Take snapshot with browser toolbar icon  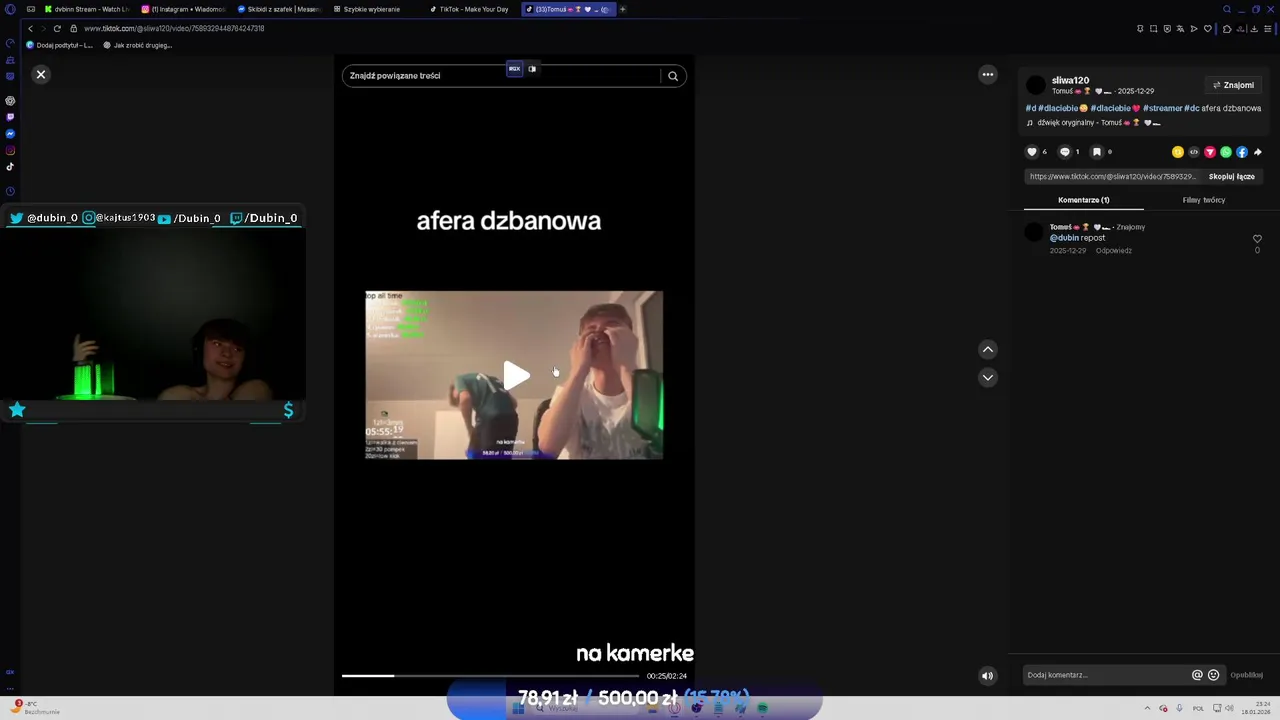(x=1153, y=28)
